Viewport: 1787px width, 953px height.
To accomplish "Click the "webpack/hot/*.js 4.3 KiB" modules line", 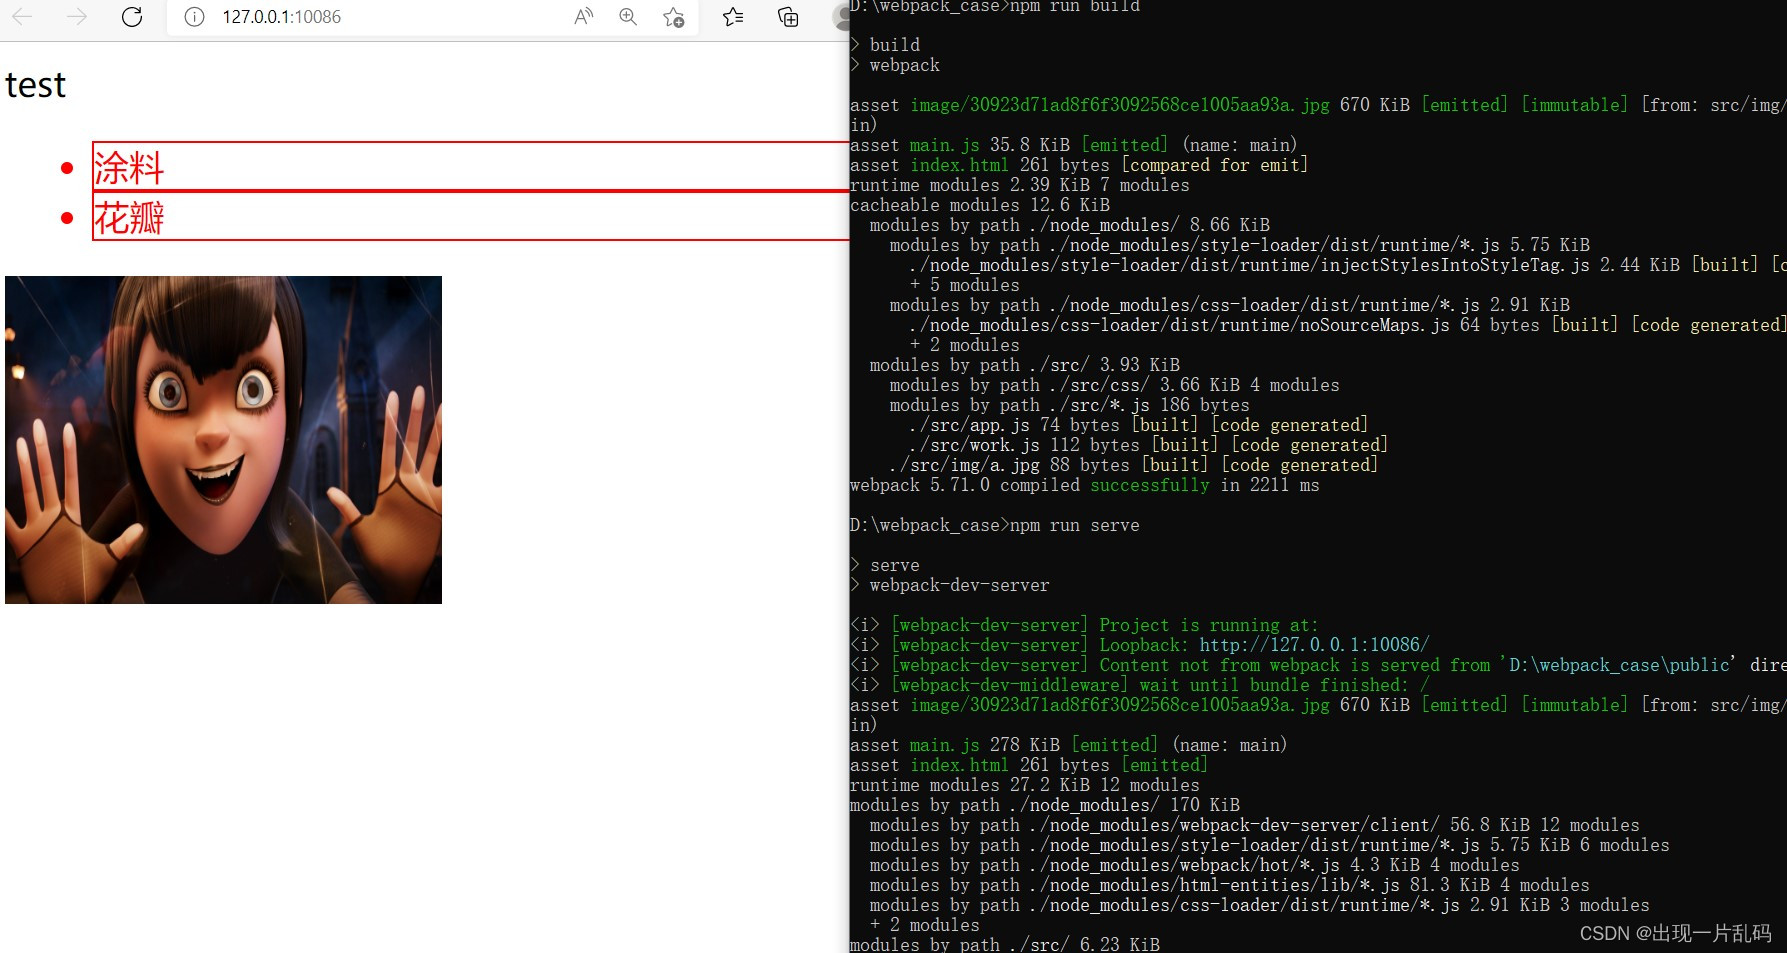I will tap(1195, 865).
